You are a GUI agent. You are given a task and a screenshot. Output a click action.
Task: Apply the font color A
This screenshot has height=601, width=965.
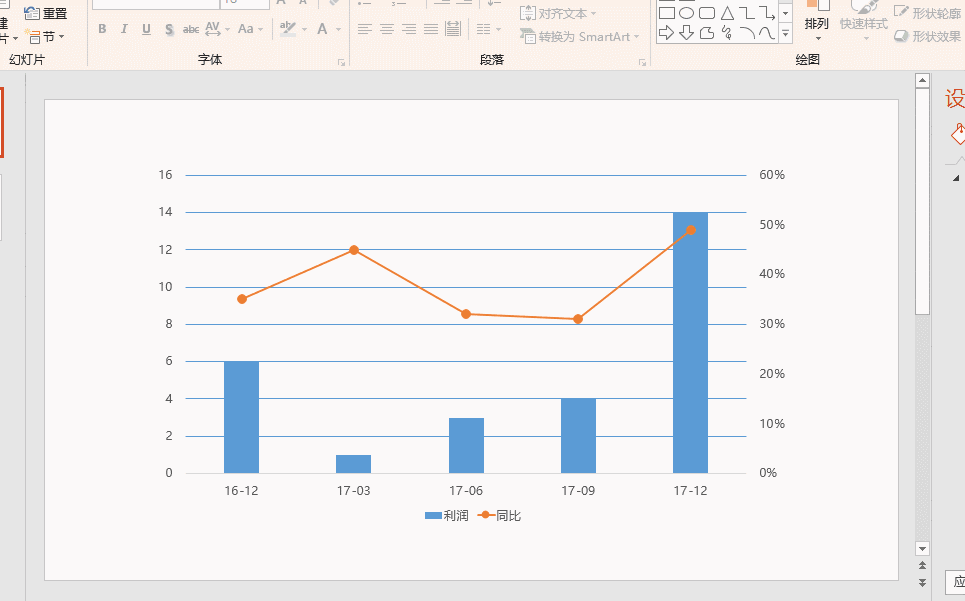(x=322, y=29)
